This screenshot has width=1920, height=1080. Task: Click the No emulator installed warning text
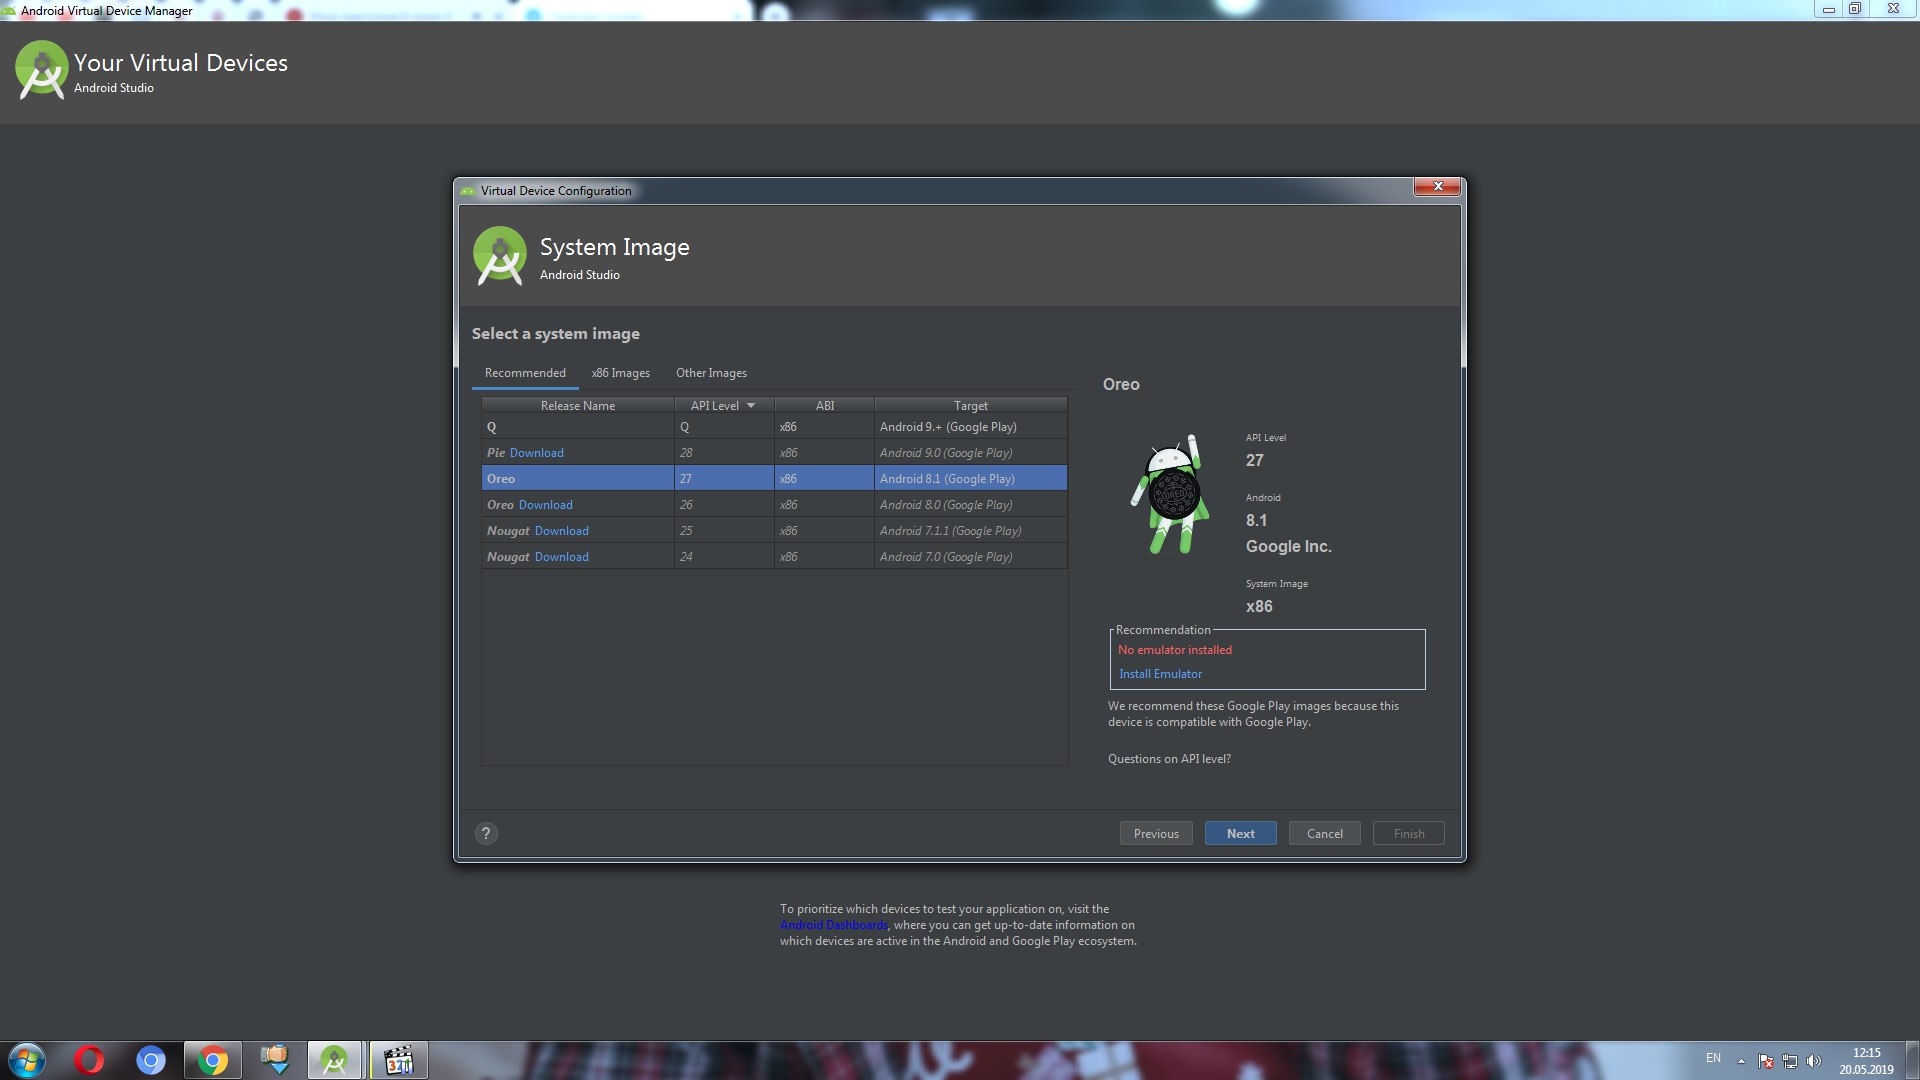pos(1174,650)
